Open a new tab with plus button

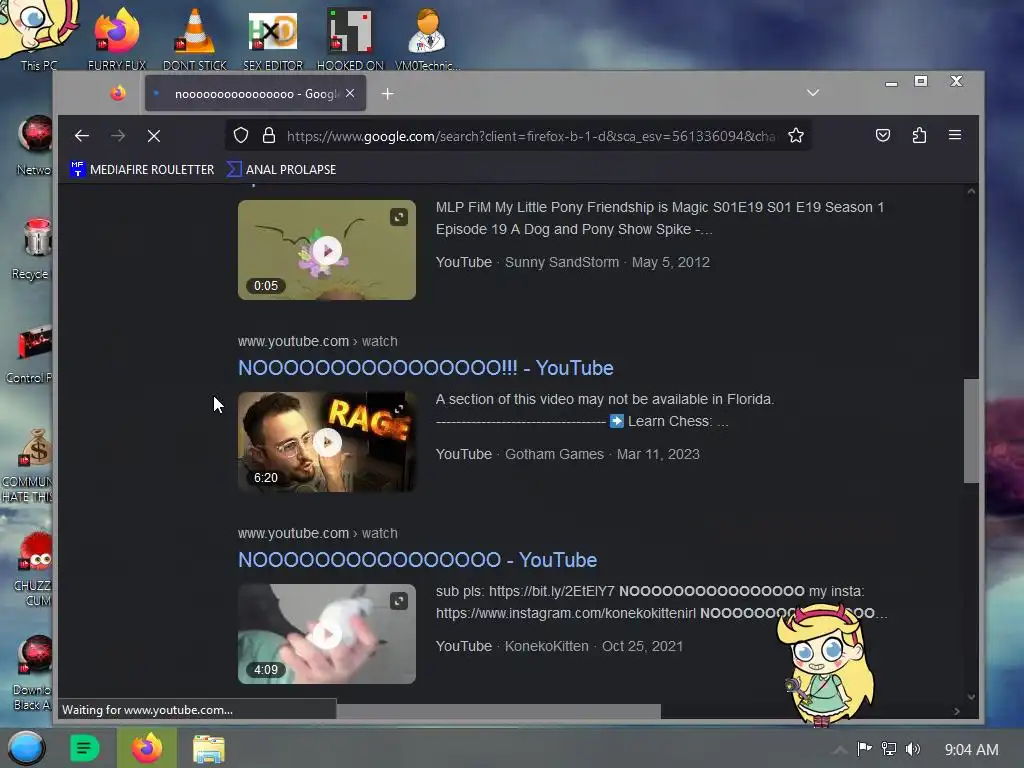click(x=387, y=94)
